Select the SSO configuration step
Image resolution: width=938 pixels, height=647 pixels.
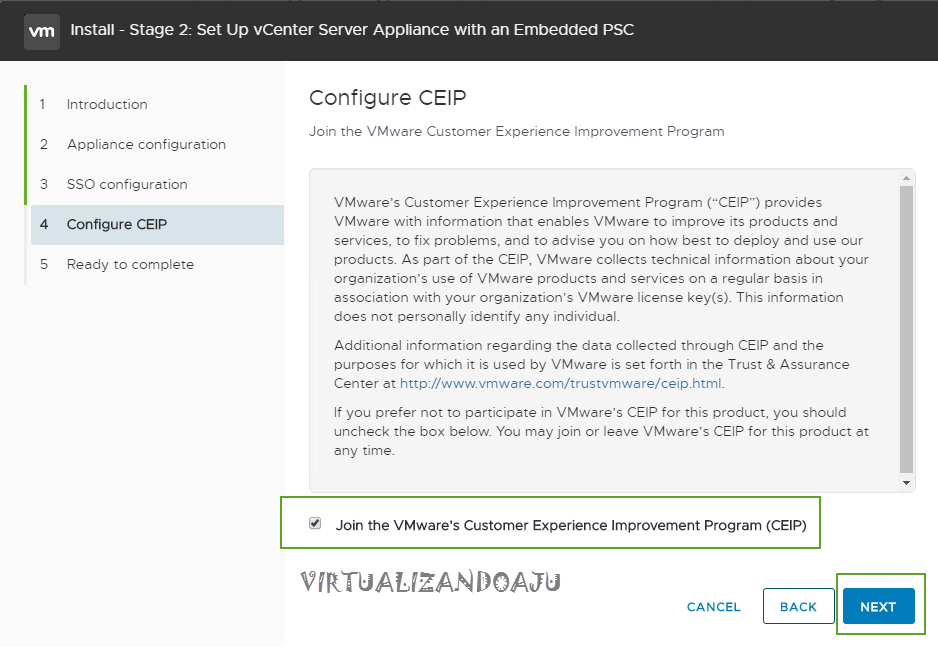click(x=127, y=184)
